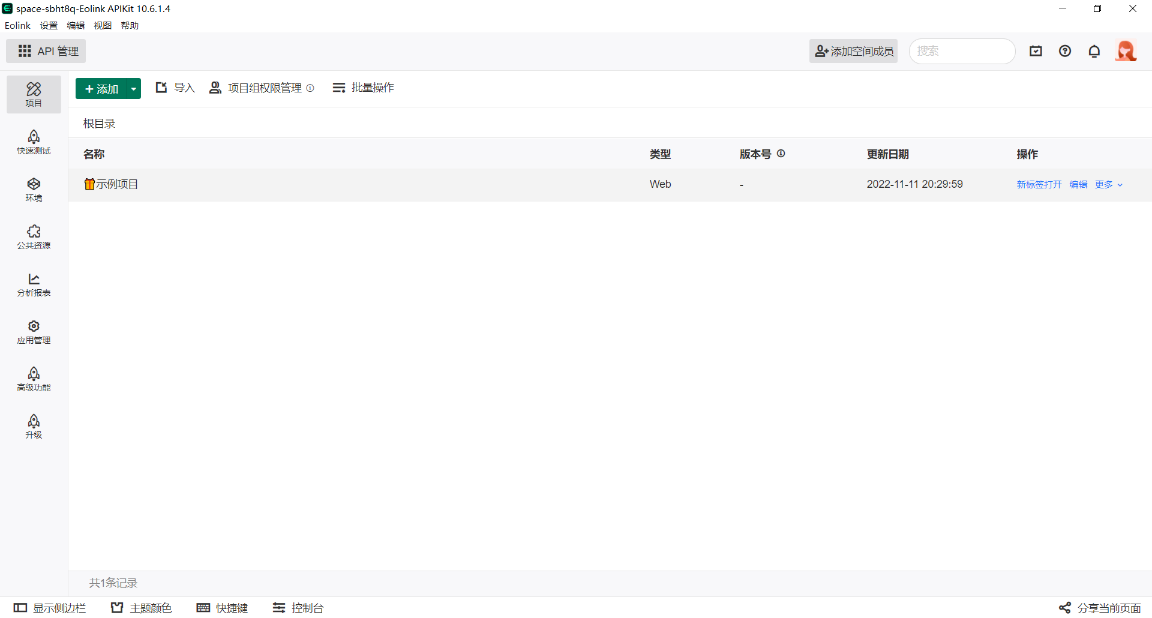Select the 根目录 root directory breadcrumb

pyautogui.click(x=99, y=123)
